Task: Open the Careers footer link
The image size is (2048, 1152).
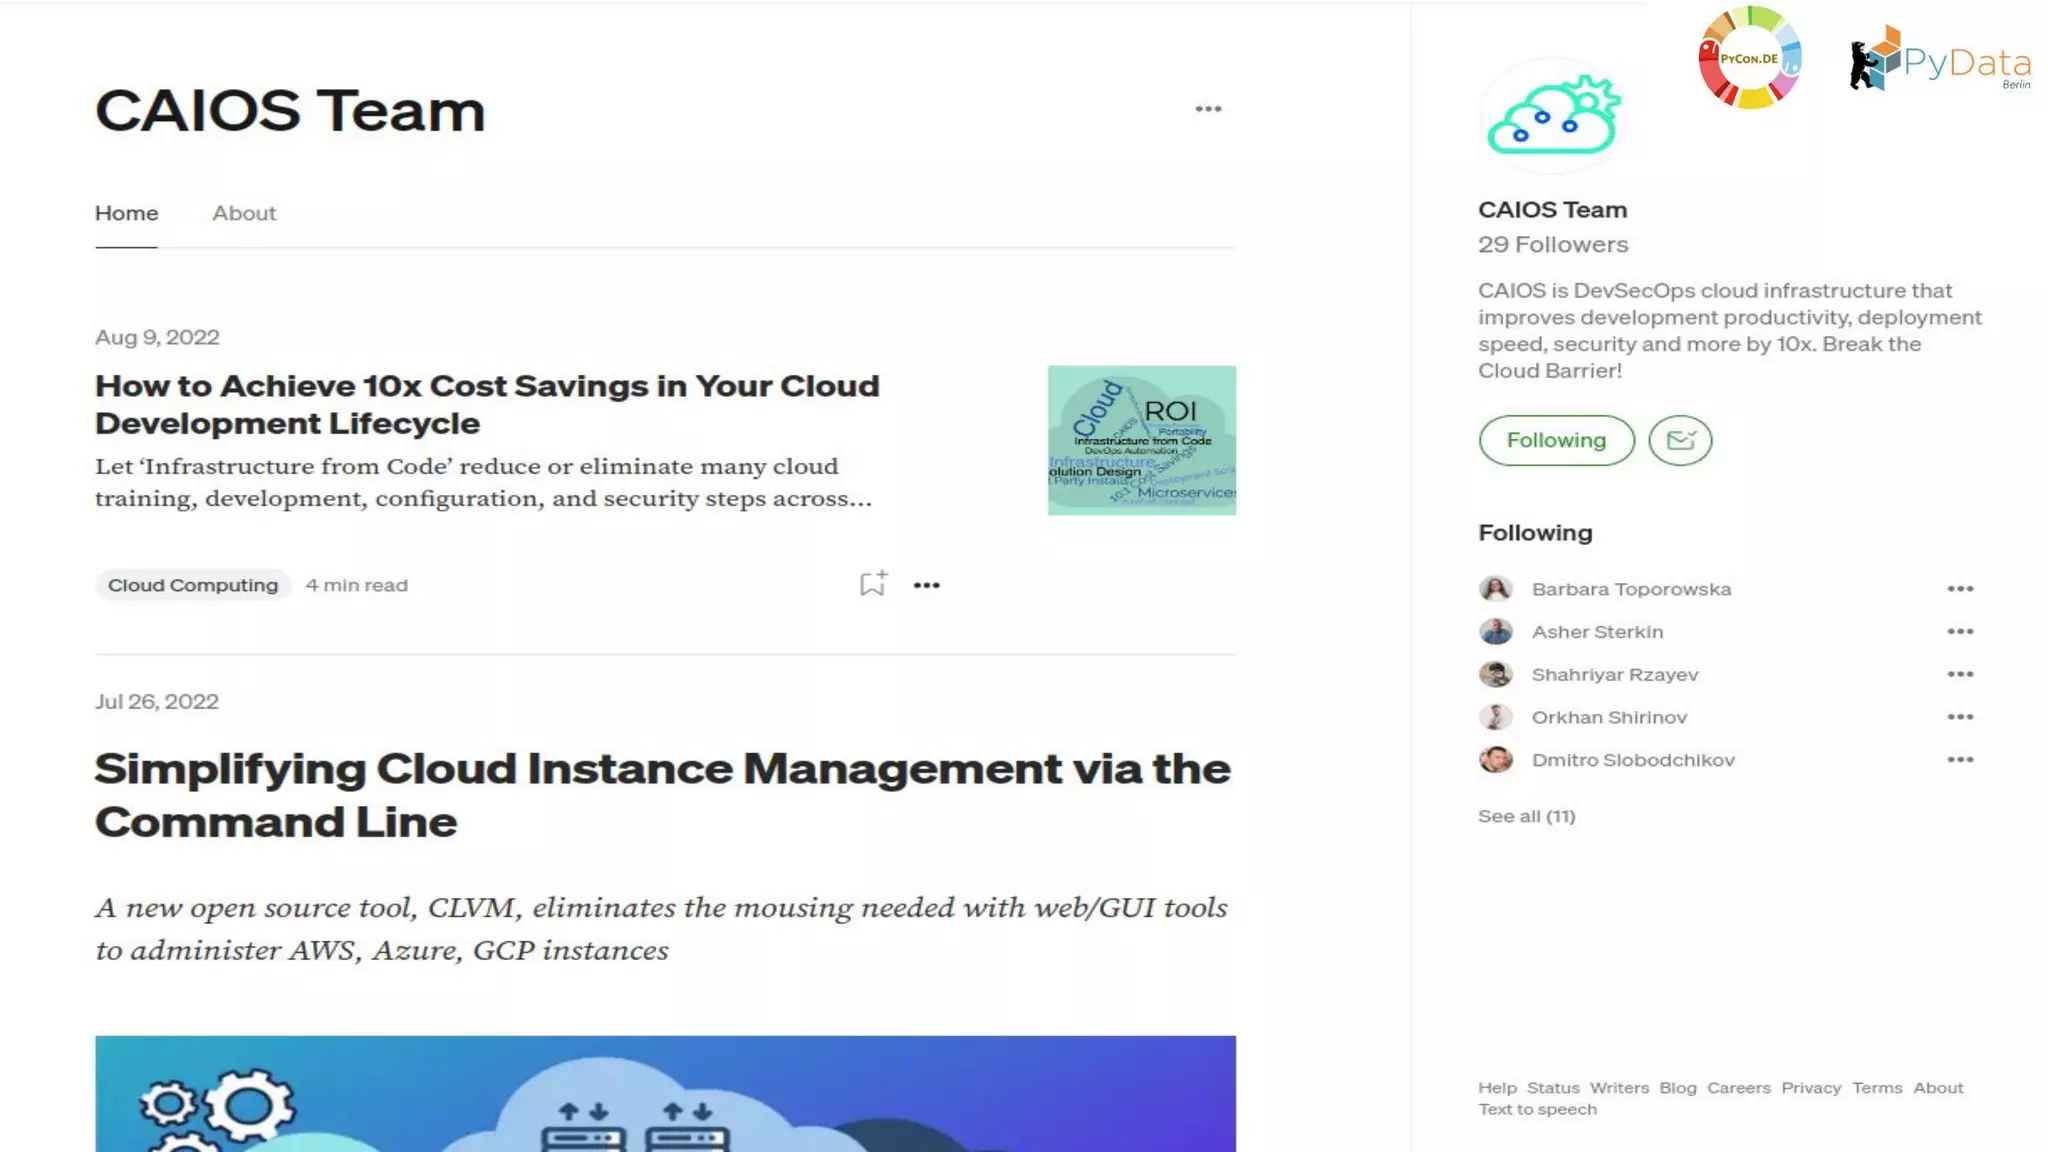Action: (1738, 1088)
